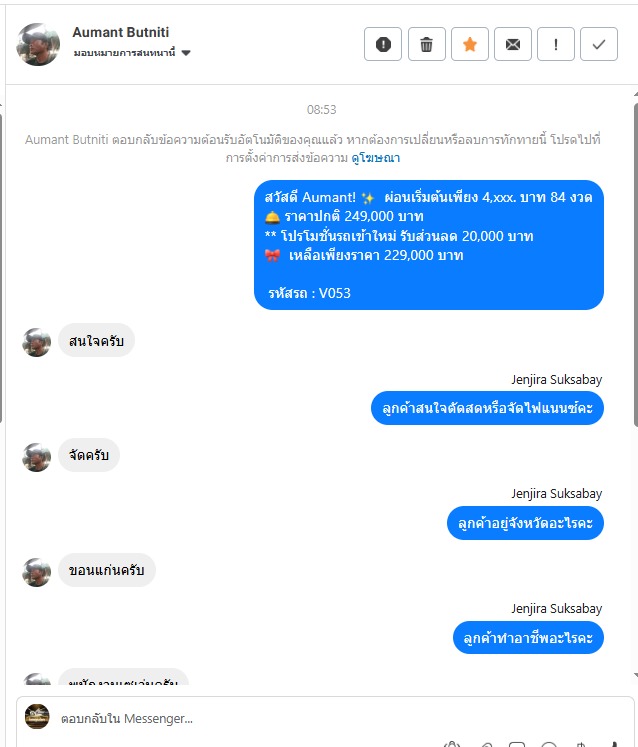Delete the conversation with the trash icon

click(426, 44)
